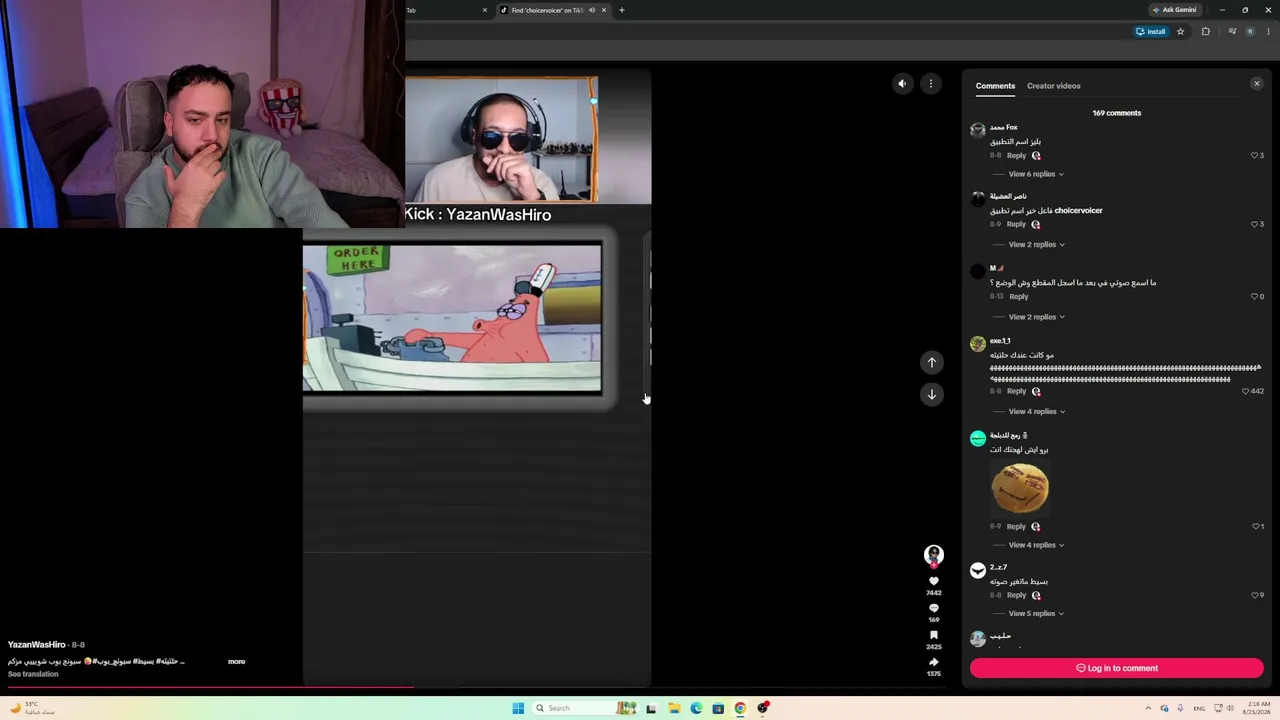Like the emoji sticker comment with 1 like

point(1255,526)
